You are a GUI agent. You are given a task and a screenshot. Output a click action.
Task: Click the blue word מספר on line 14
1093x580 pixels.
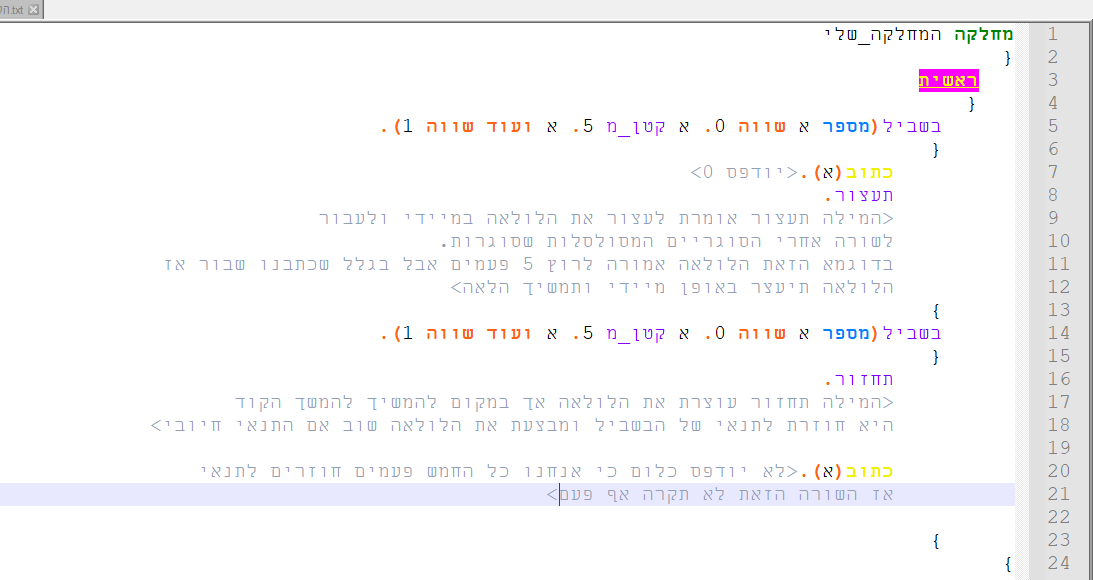click(x=846, y=333)
